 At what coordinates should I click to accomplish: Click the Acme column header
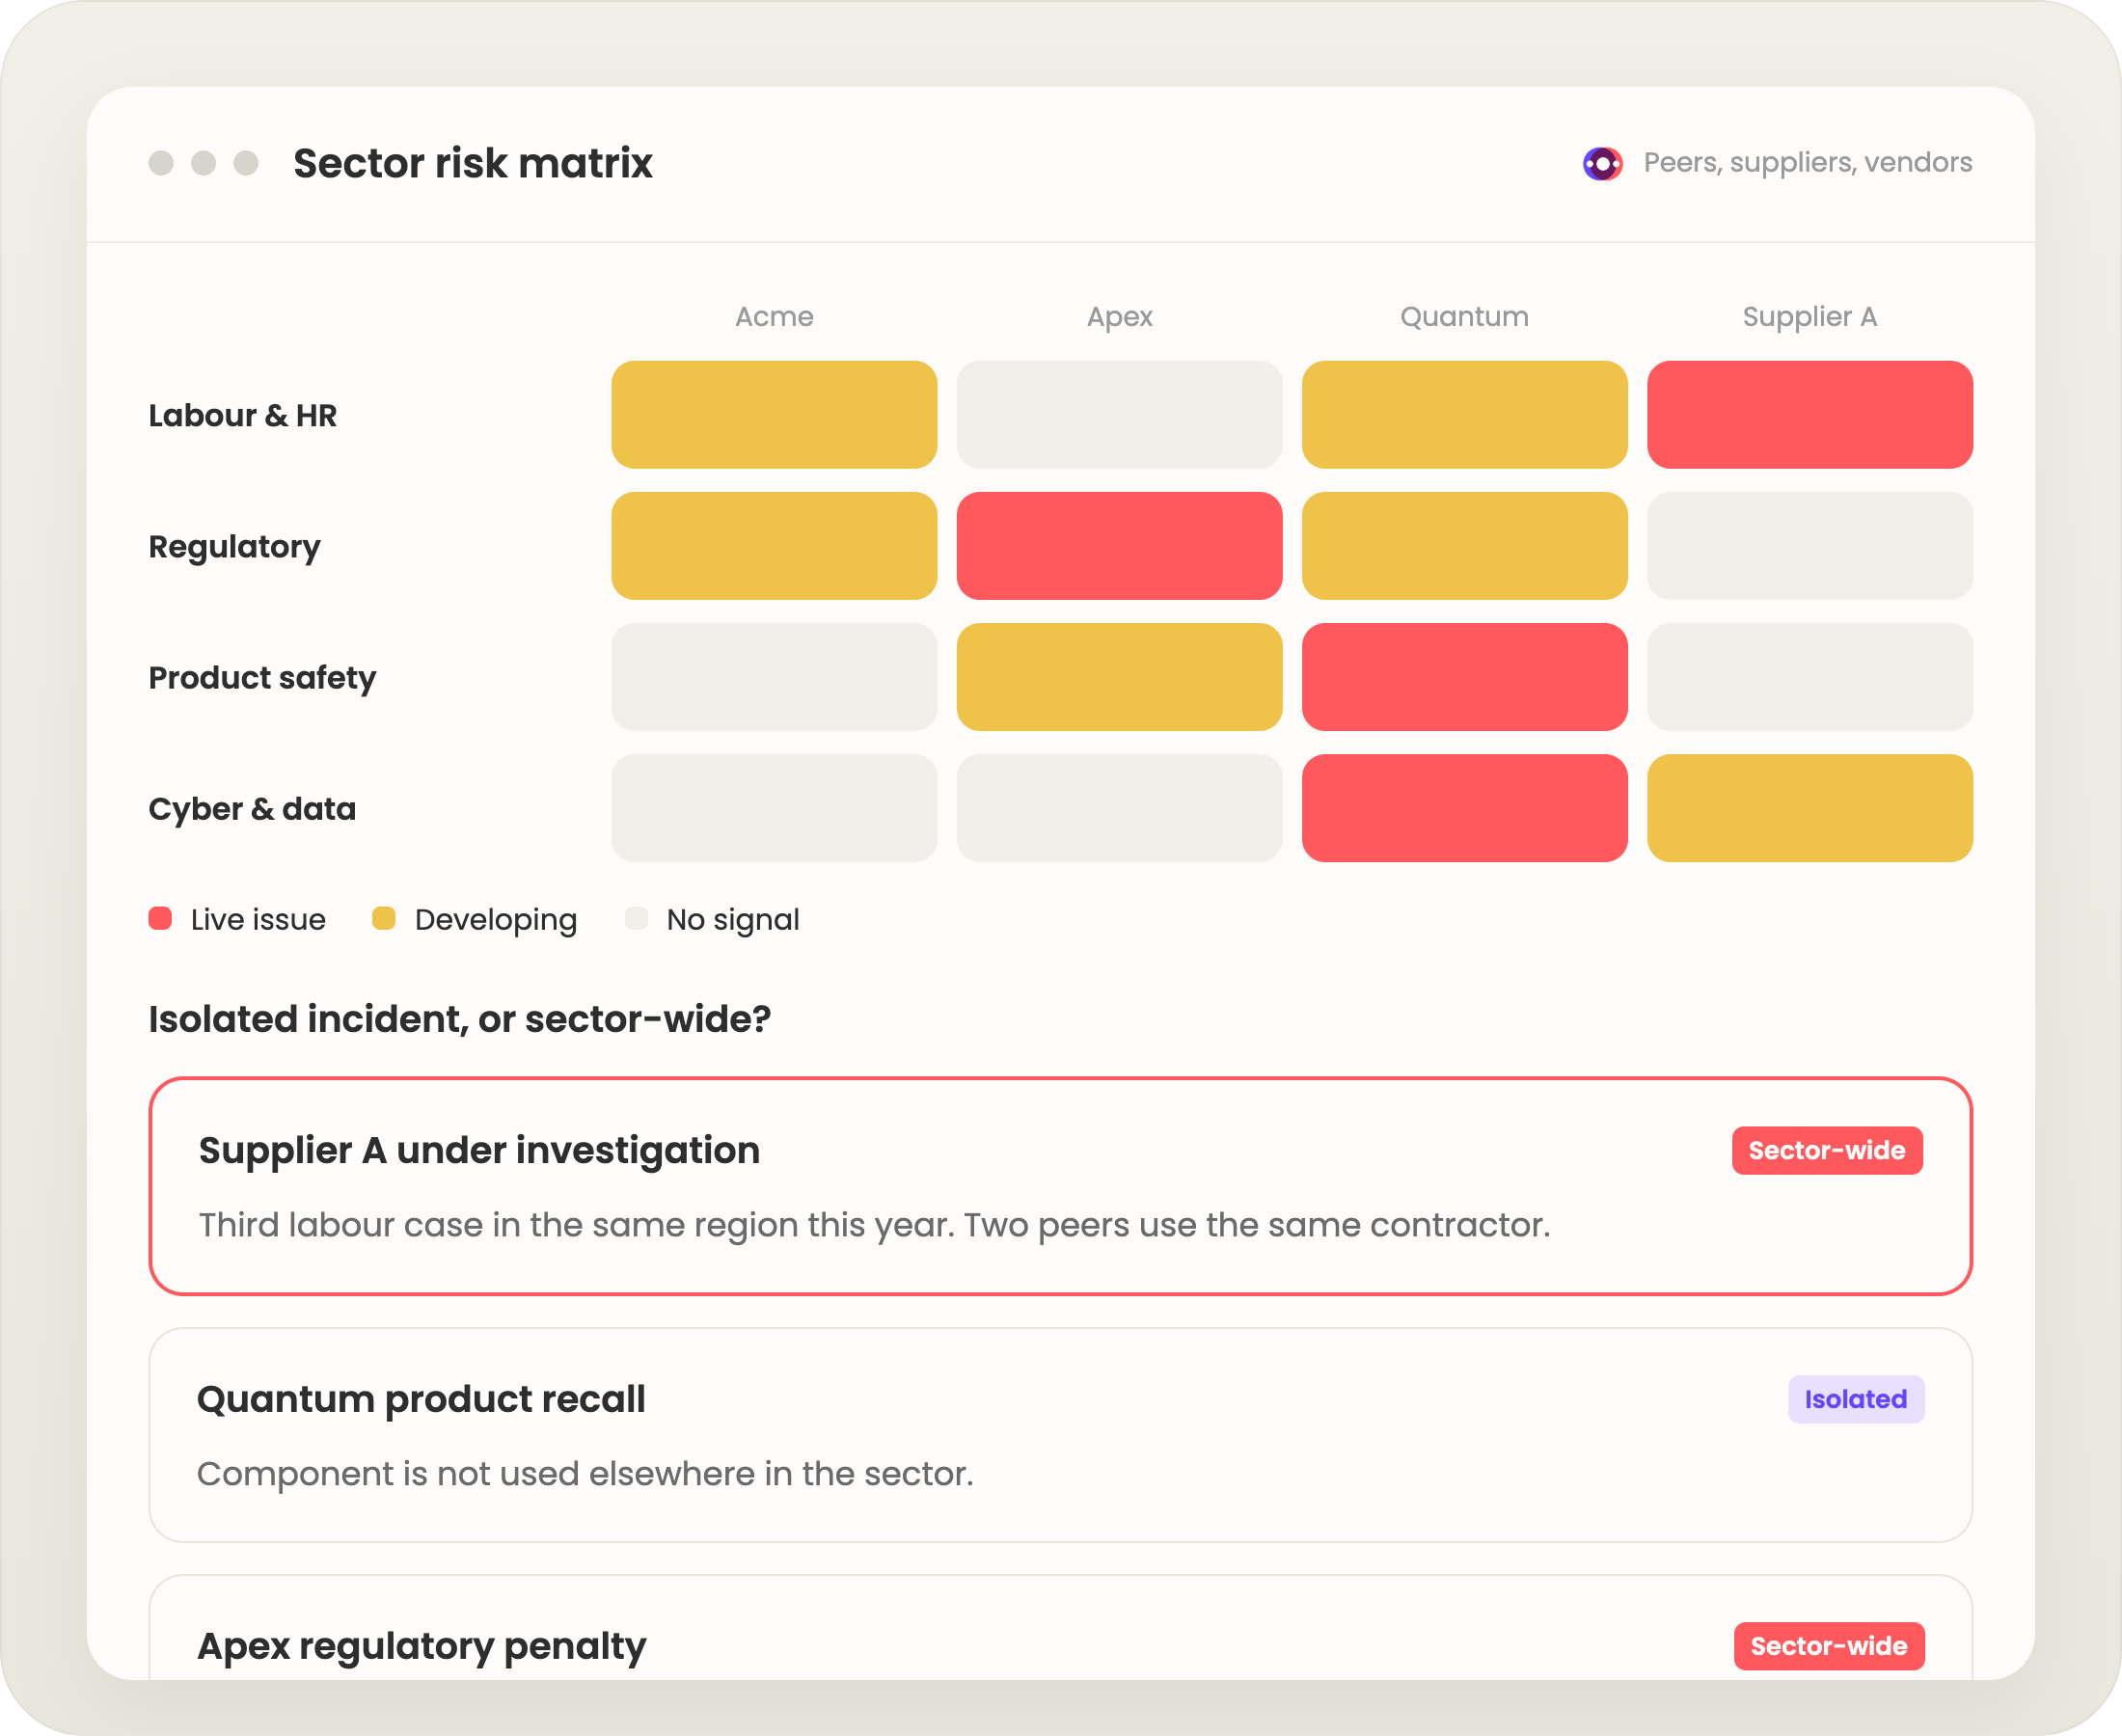click(x=774, y=317)
